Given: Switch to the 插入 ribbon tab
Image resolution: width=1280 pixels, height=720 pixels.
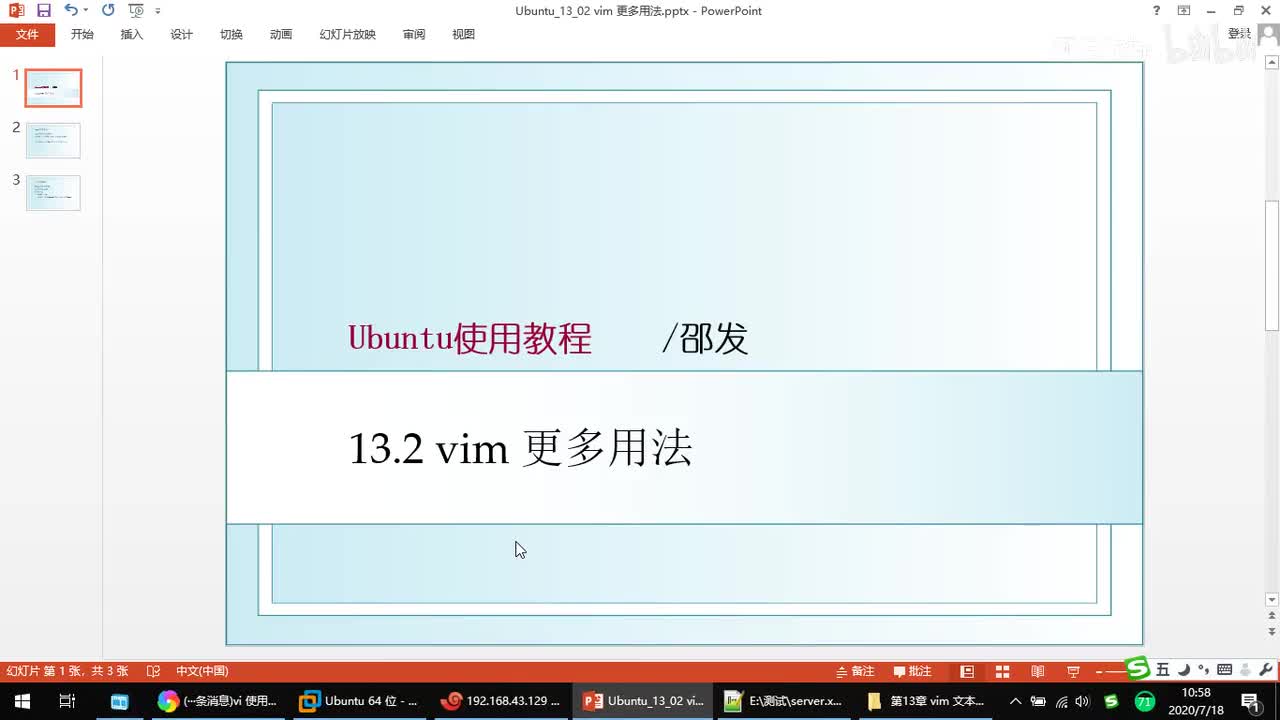Looking at the screenshot, I should (132, 34).
